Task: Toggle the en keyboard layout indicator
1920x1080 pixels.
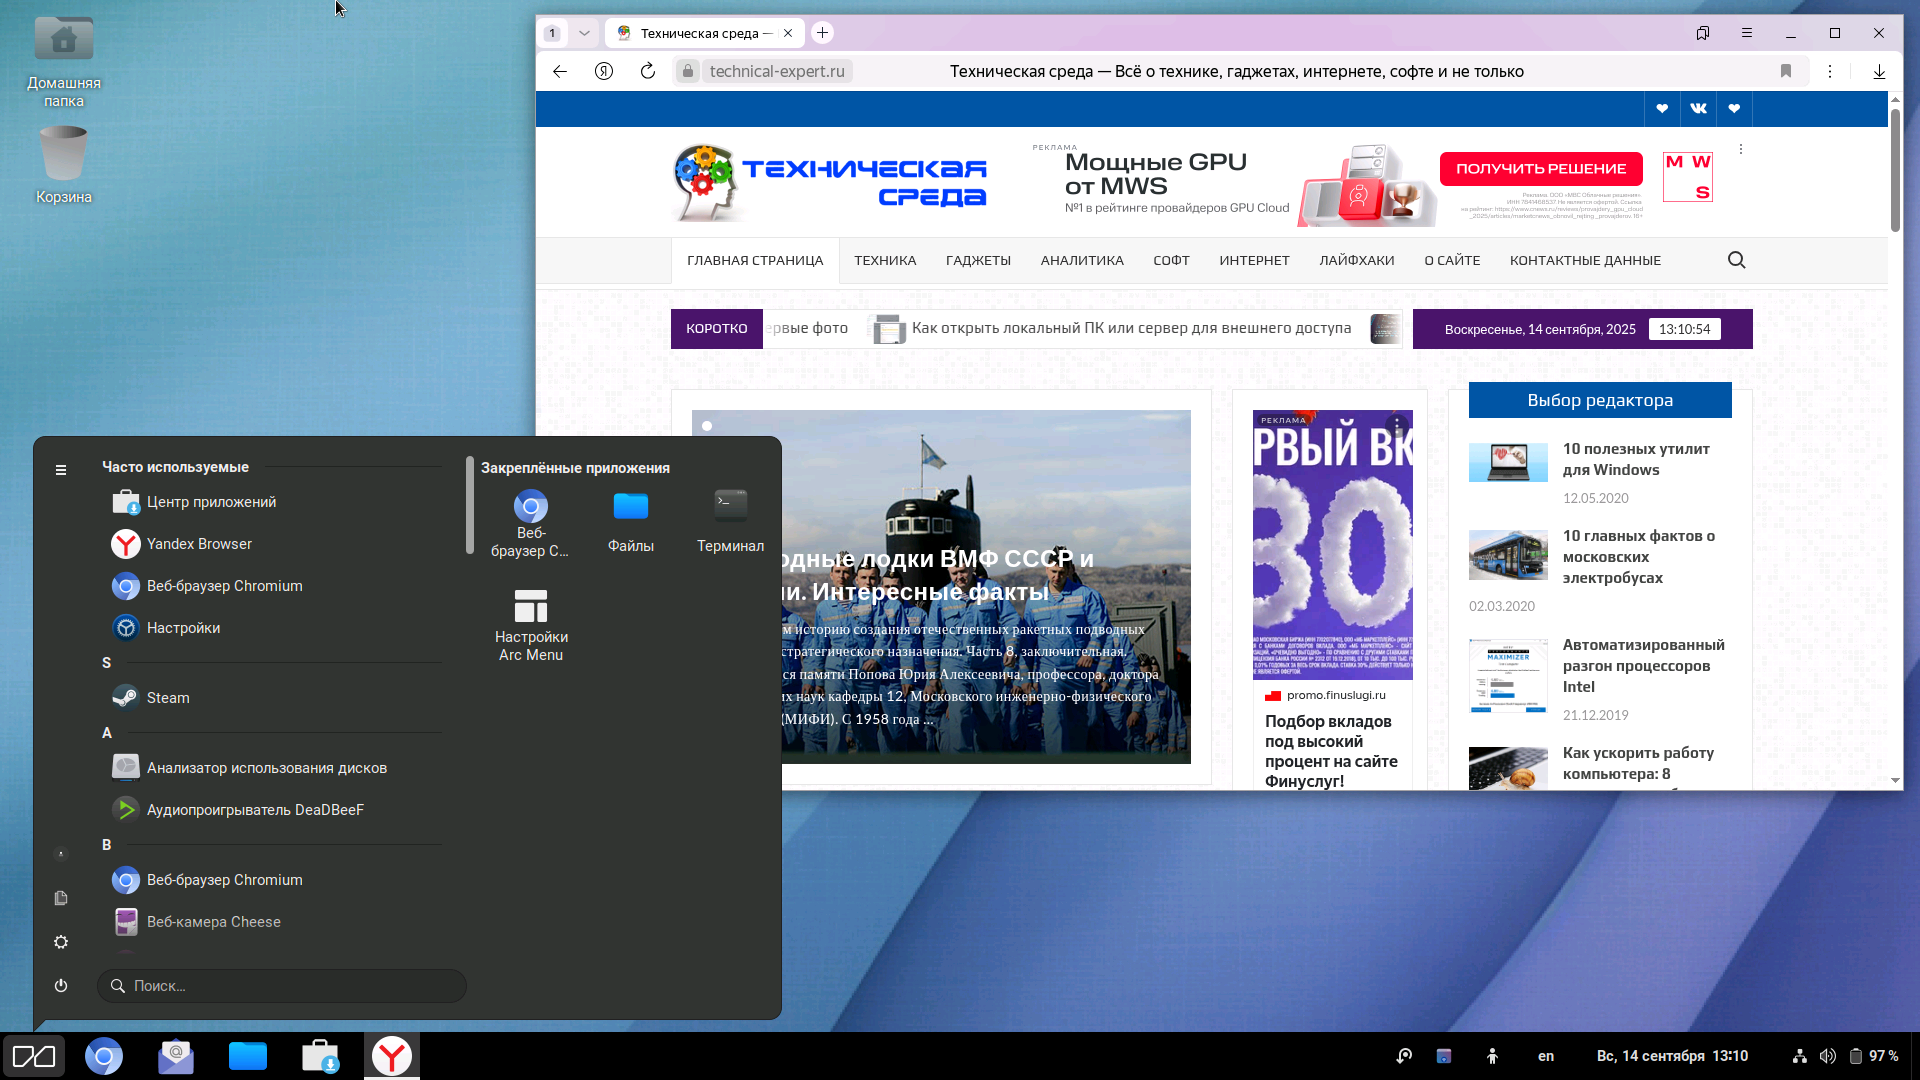Action: (1546, 1056)
